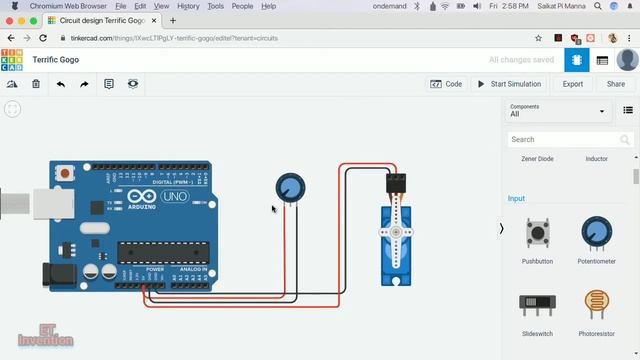
Task: Open macOS Spotlight search
Action: click(x=598, y=6)
